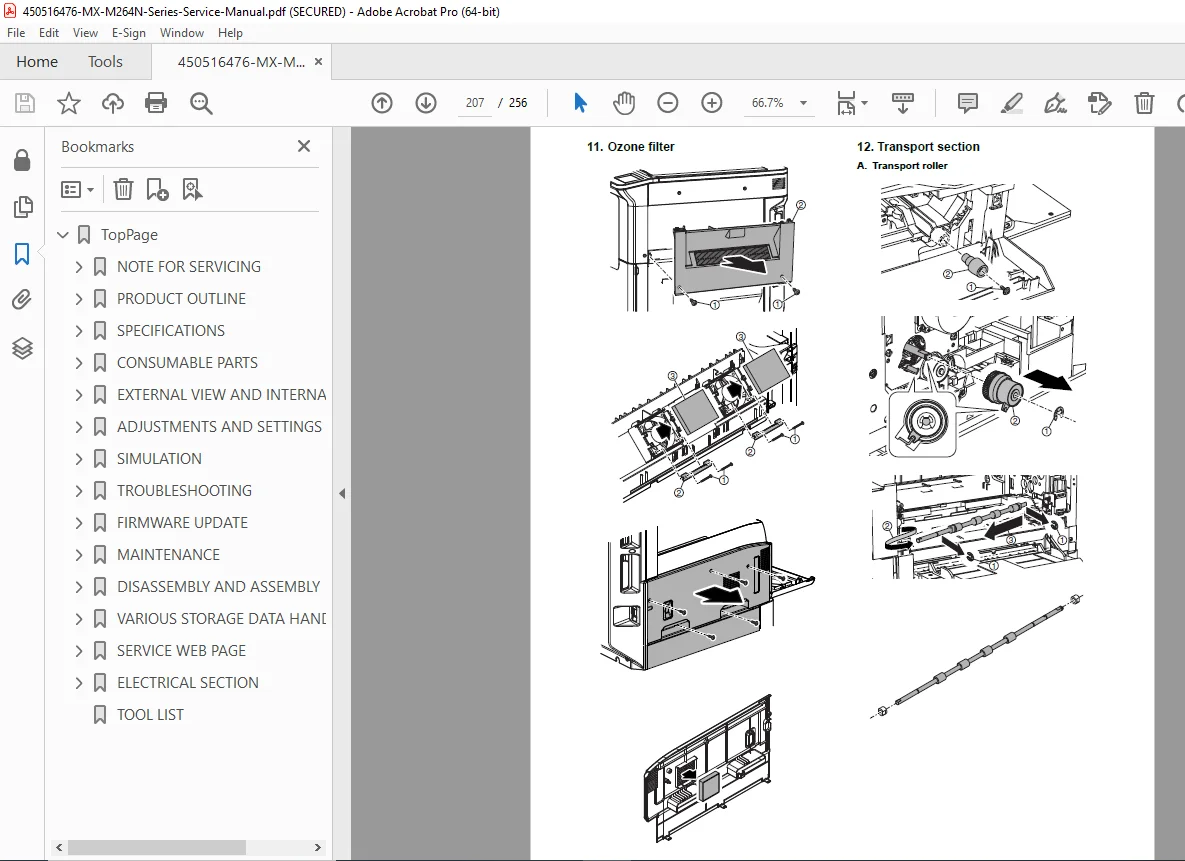Jump to DISASSEMBLY AND ASSEMBLY bookmark
The height and width of the screenshot is (861, 1185).
click(x=218, y=587)
